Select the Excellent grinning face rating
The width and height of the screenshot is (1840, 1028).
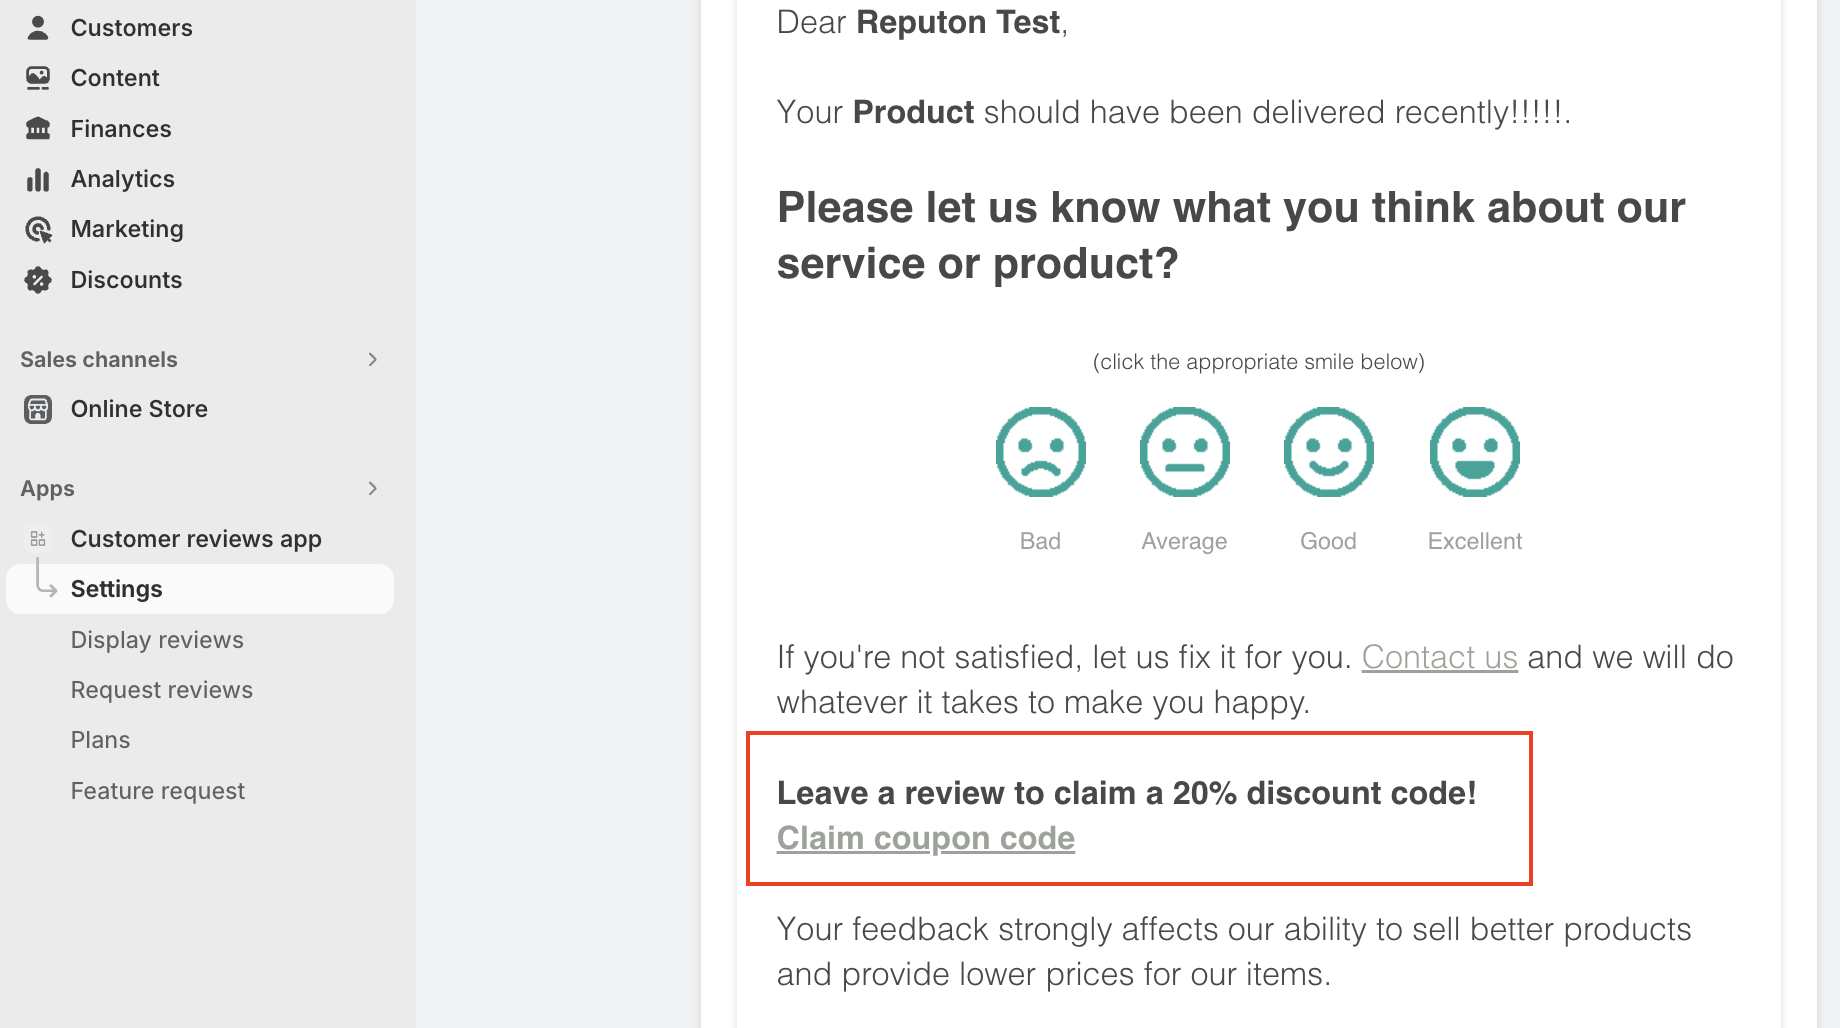[x=1474, y=452]
